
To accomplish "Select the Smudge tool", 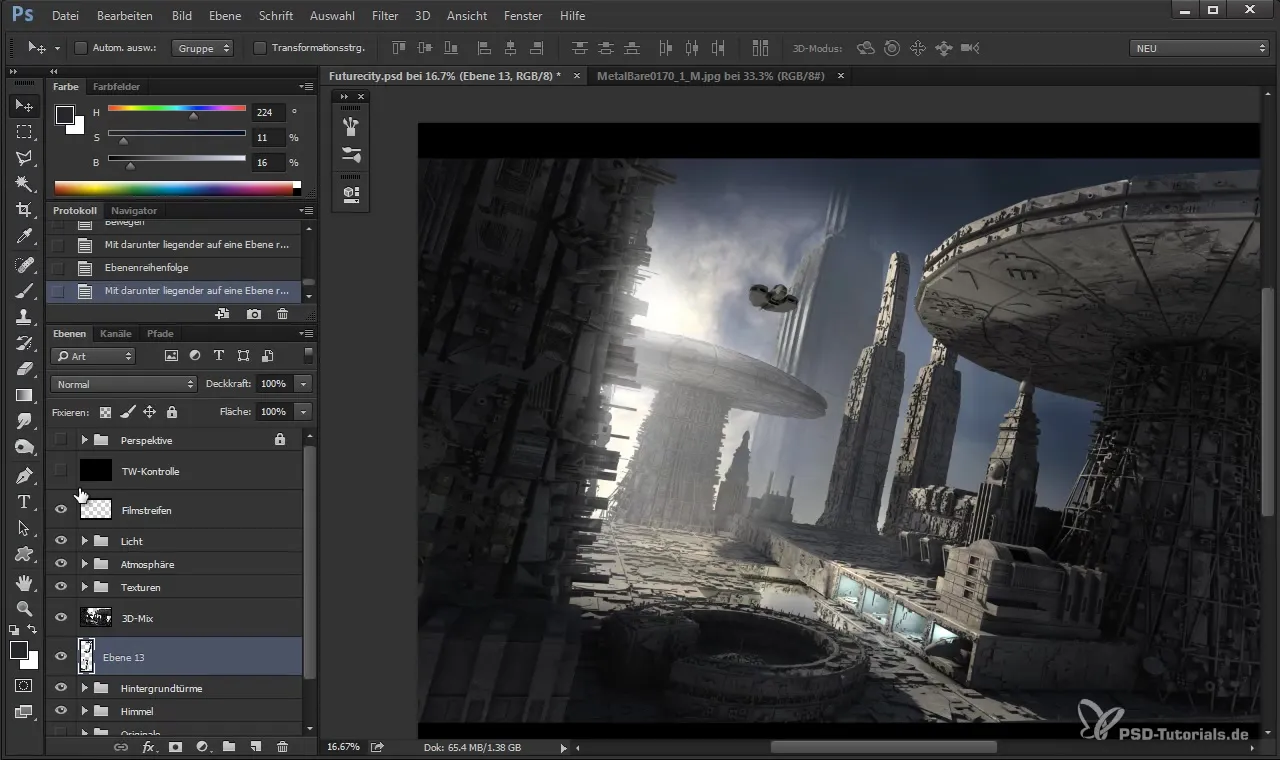I will point(24,421).
